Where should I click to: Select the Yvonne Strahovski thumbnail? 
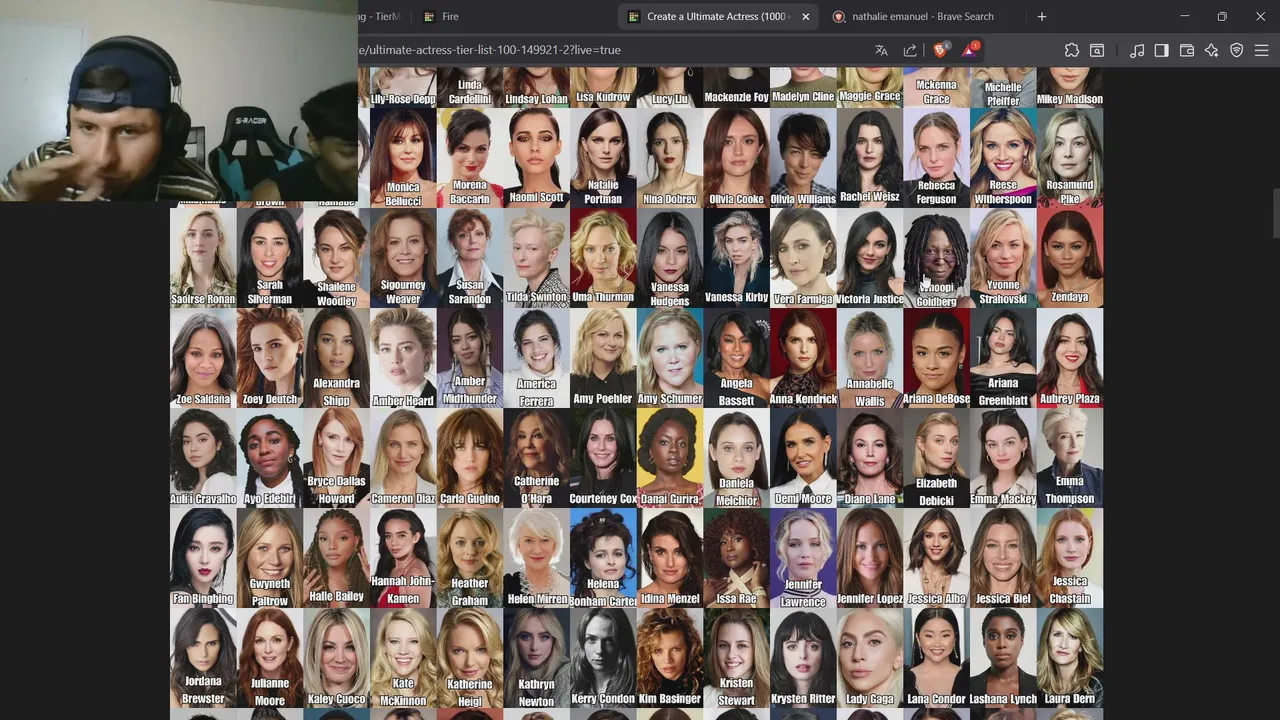[1003, 257]
